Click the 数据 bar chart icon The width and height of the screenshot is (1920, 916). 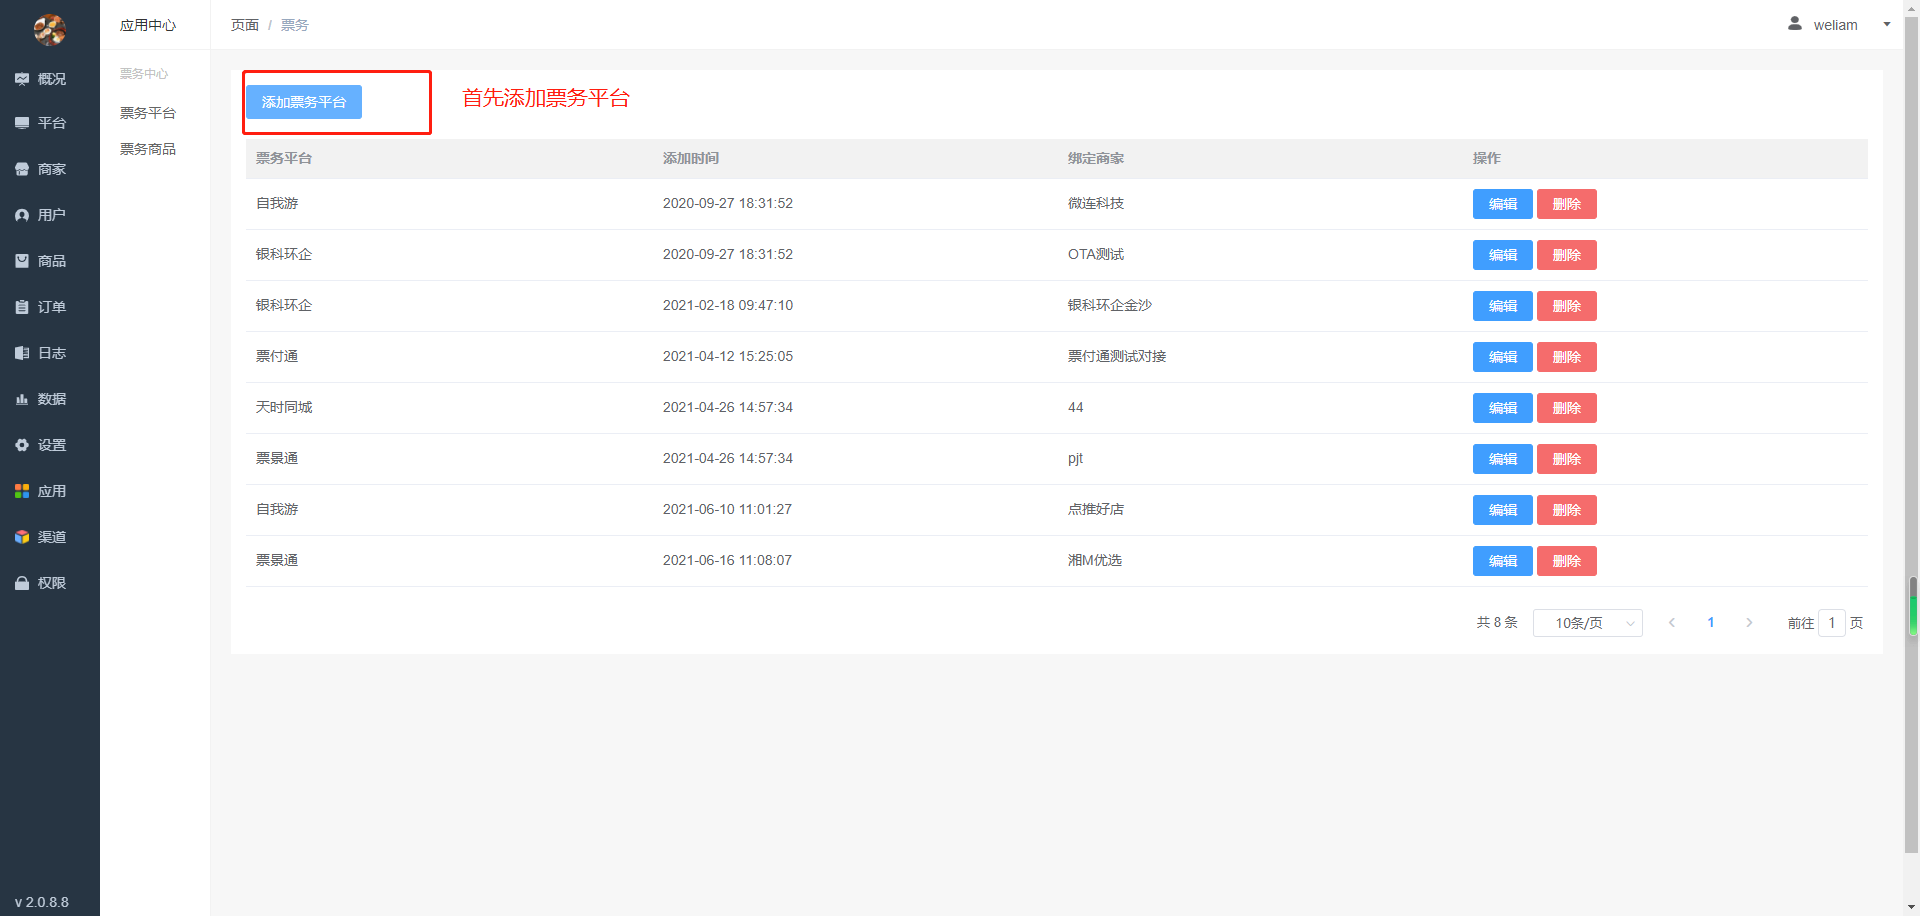point(22,399)
